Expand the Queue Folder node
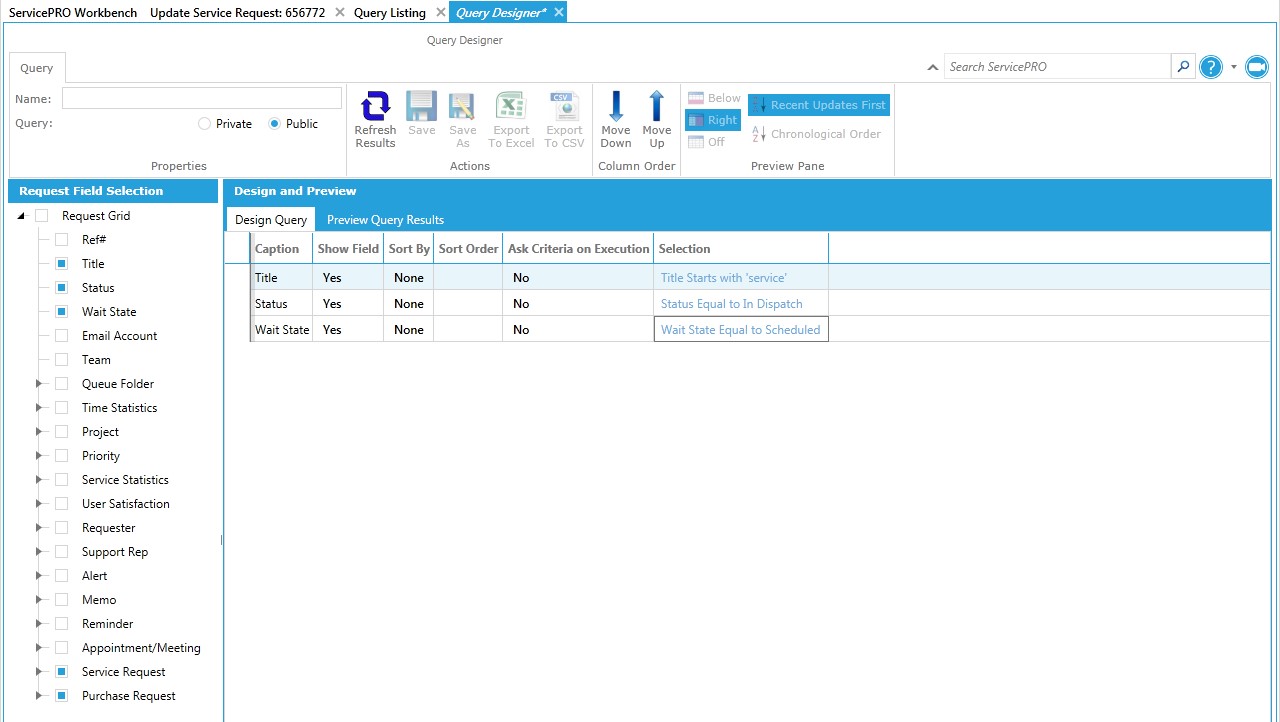This screenshot has width=1280, height=722. coord(40,384)
